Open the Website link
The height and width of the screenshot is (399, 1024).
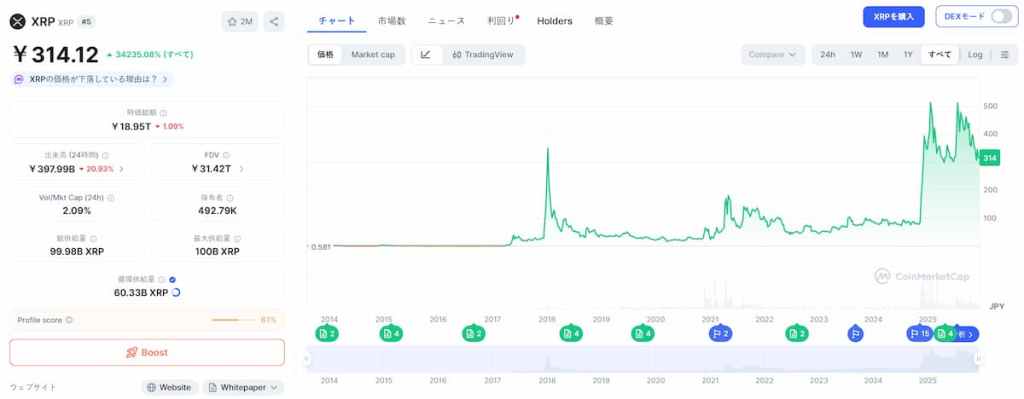point(170,387)
